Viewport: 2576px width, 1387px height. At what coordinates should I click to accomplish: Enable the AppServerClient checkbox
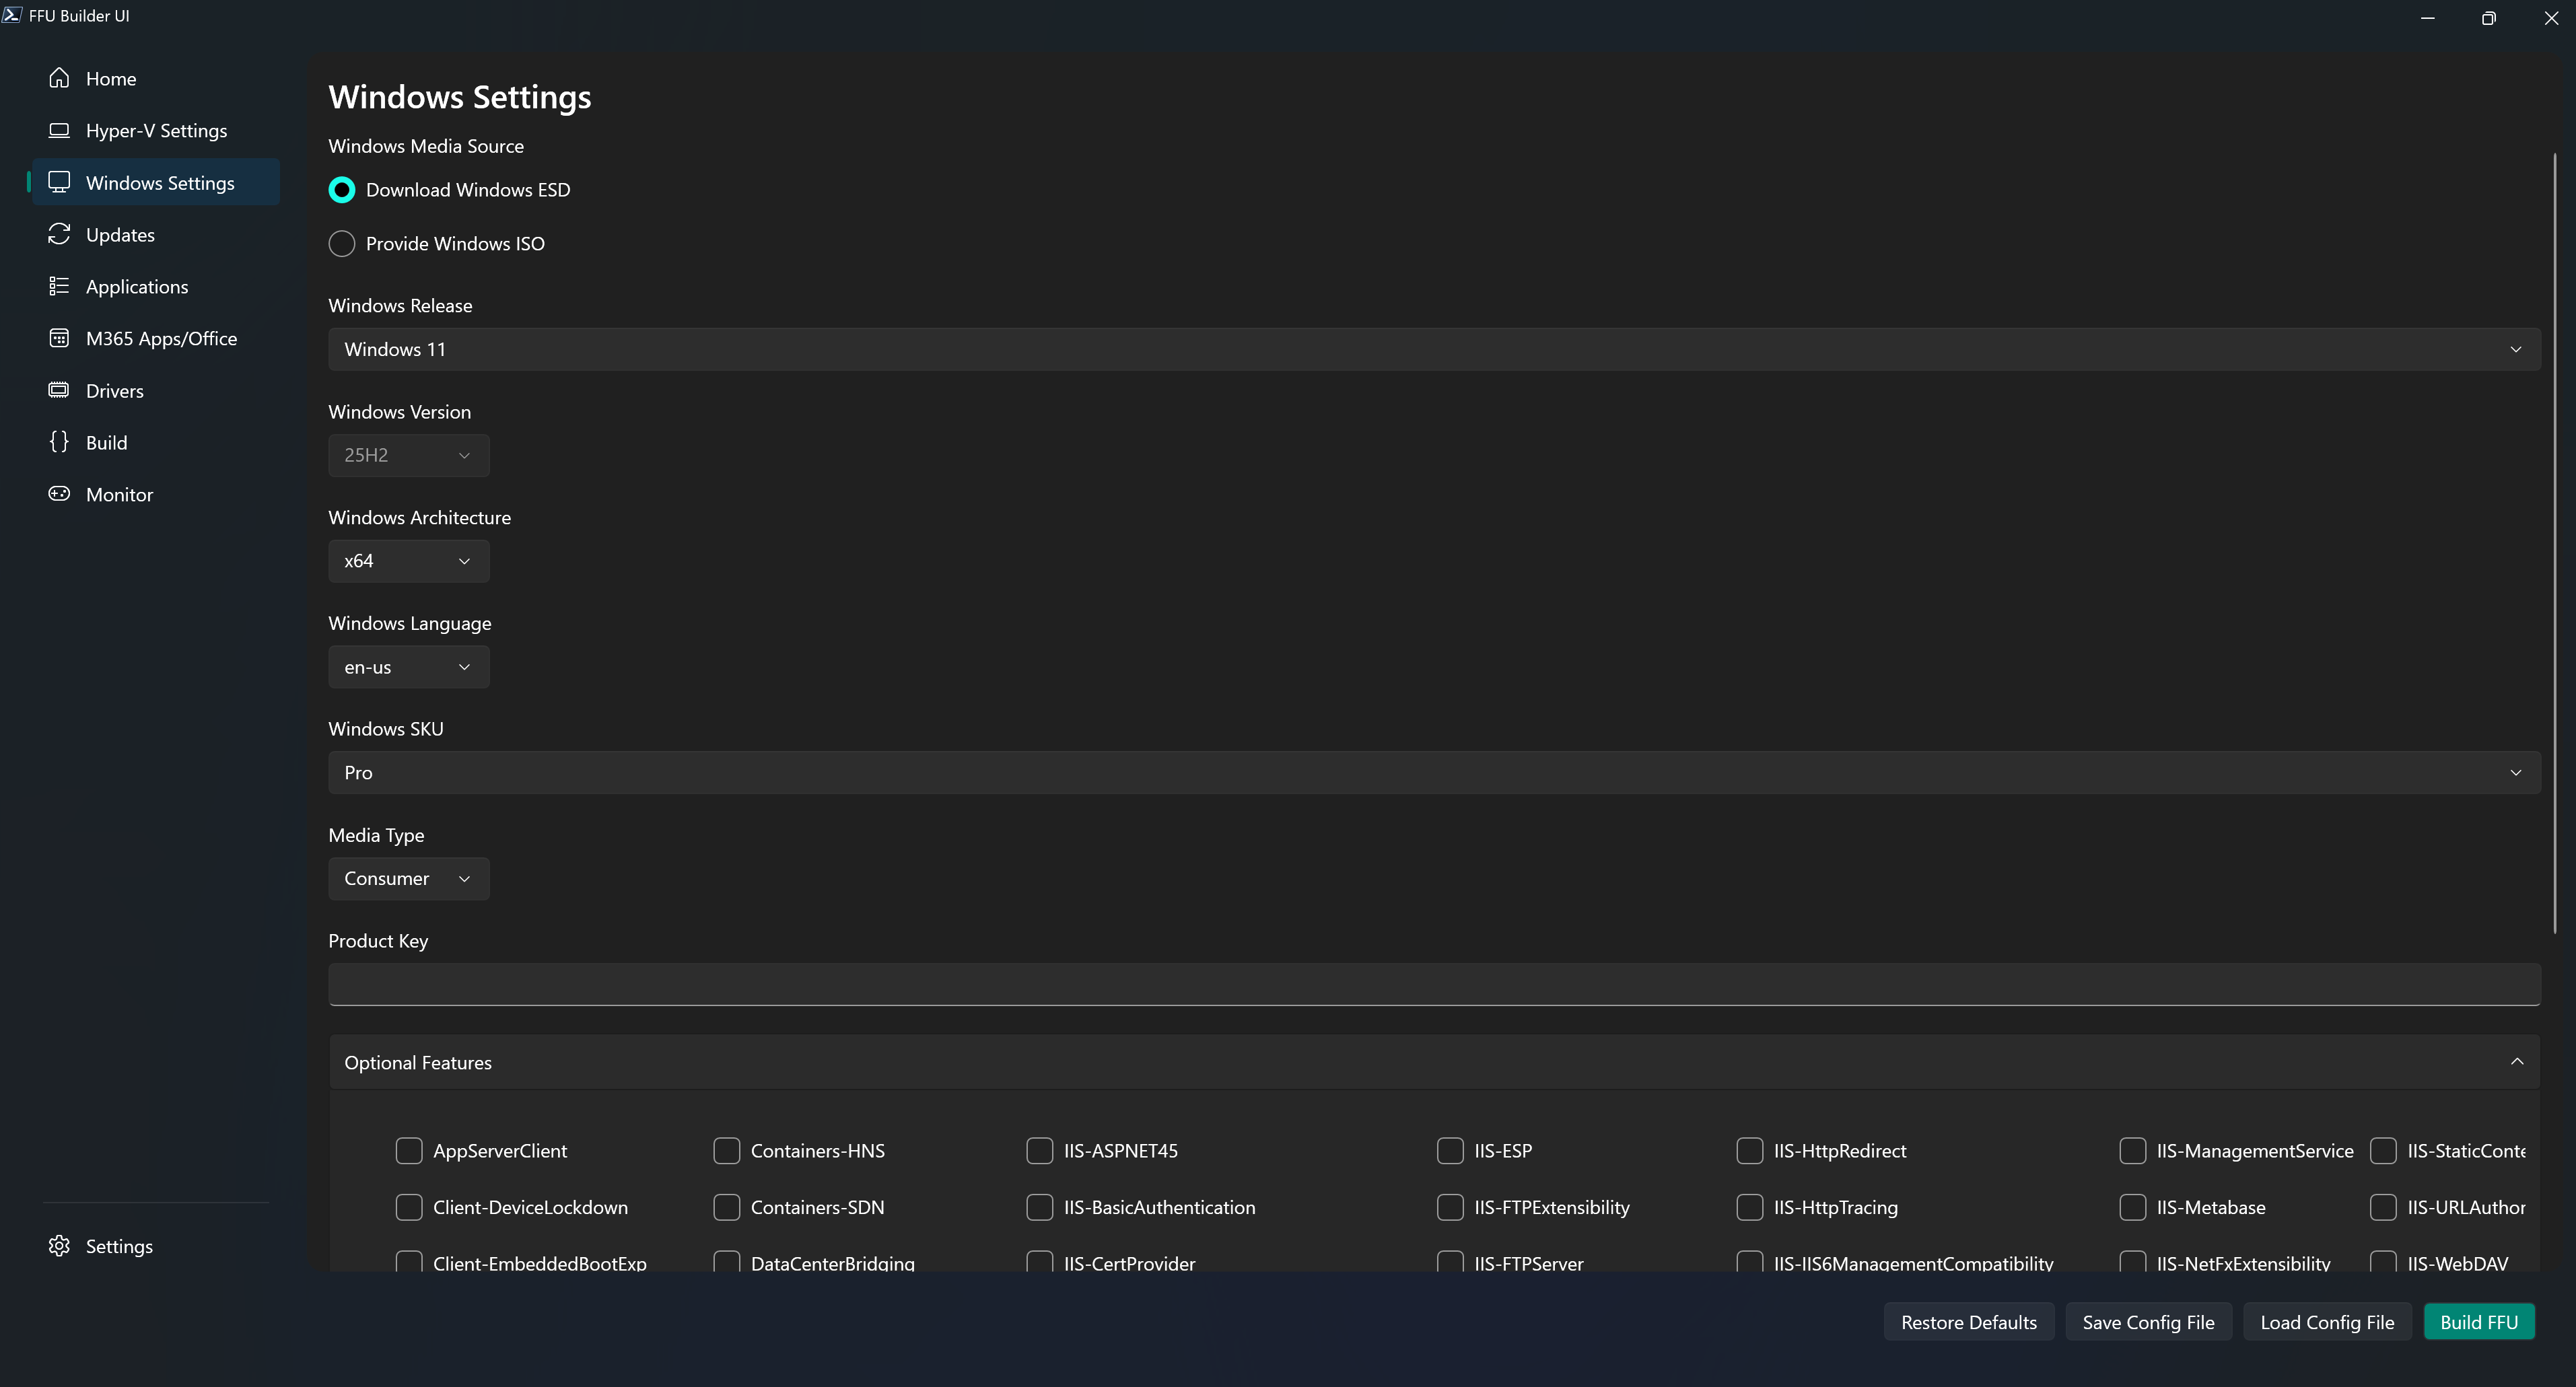(409, 1151)
